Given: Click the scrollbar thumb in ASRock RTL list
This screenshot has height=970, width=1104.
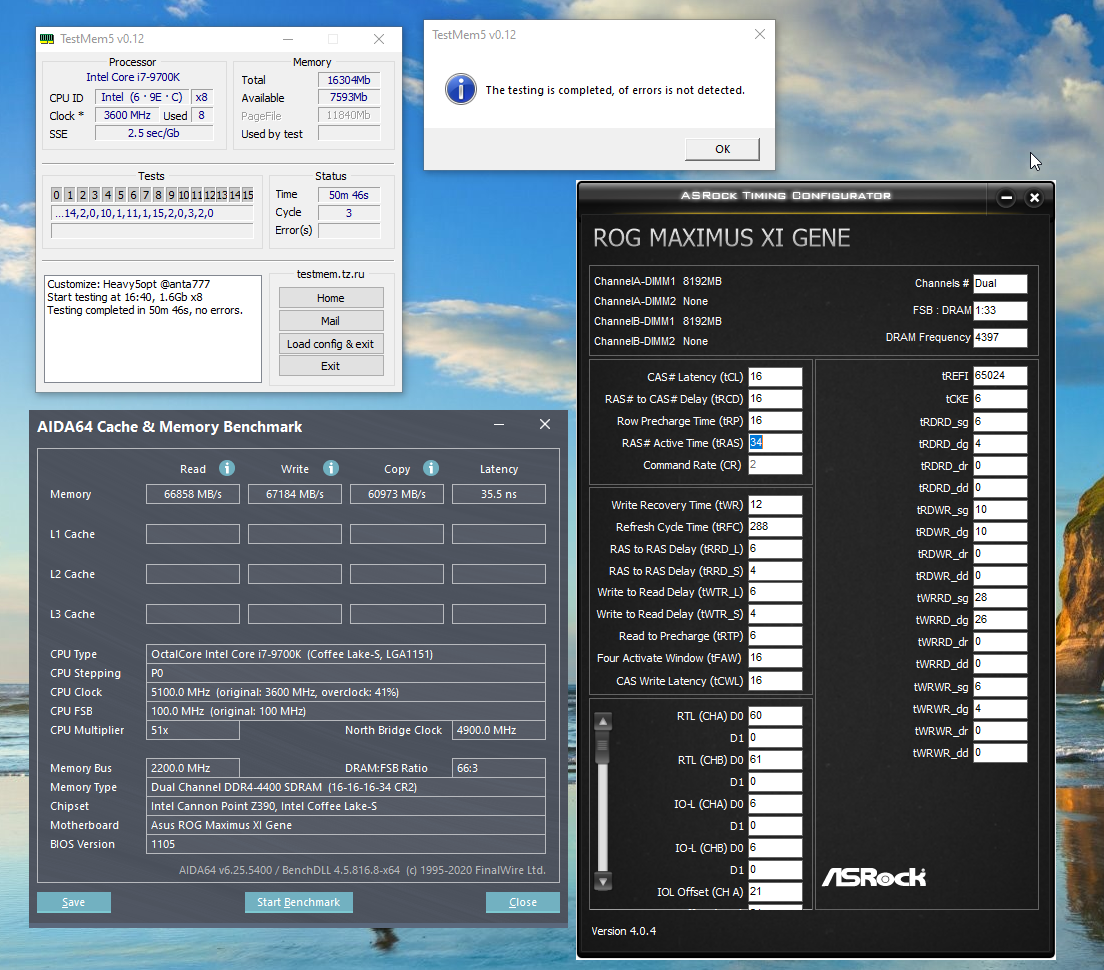Looking at the screenshot, I should tap(603, 748).
